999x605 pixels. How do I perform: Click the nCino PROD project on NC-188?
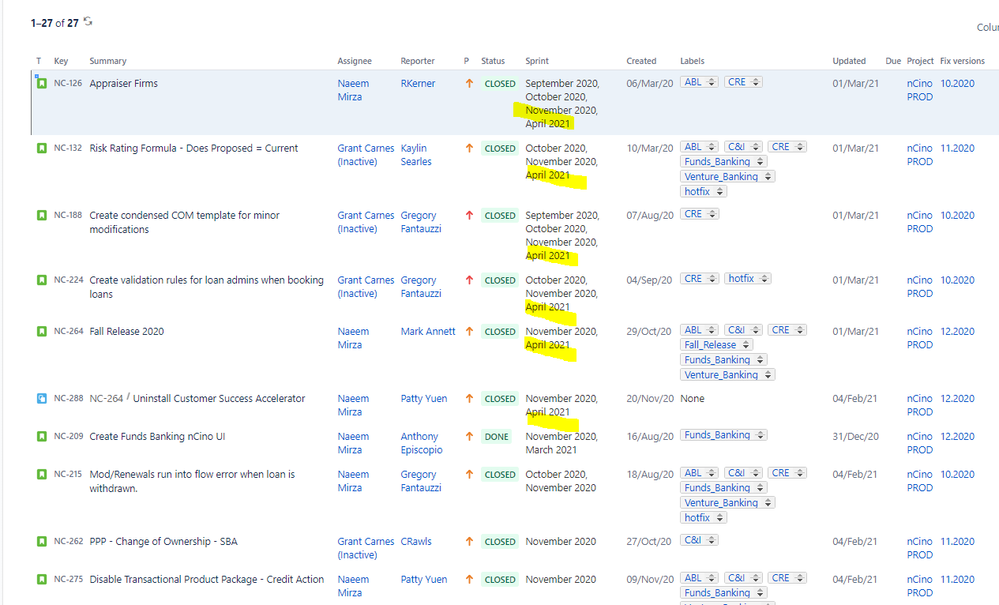tap(919, 222)
